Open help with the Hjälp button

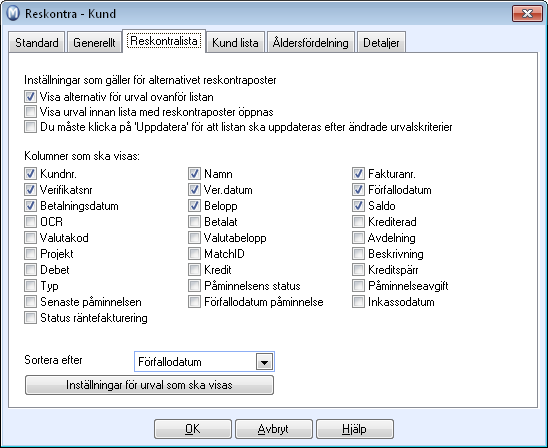click(355, 429)
